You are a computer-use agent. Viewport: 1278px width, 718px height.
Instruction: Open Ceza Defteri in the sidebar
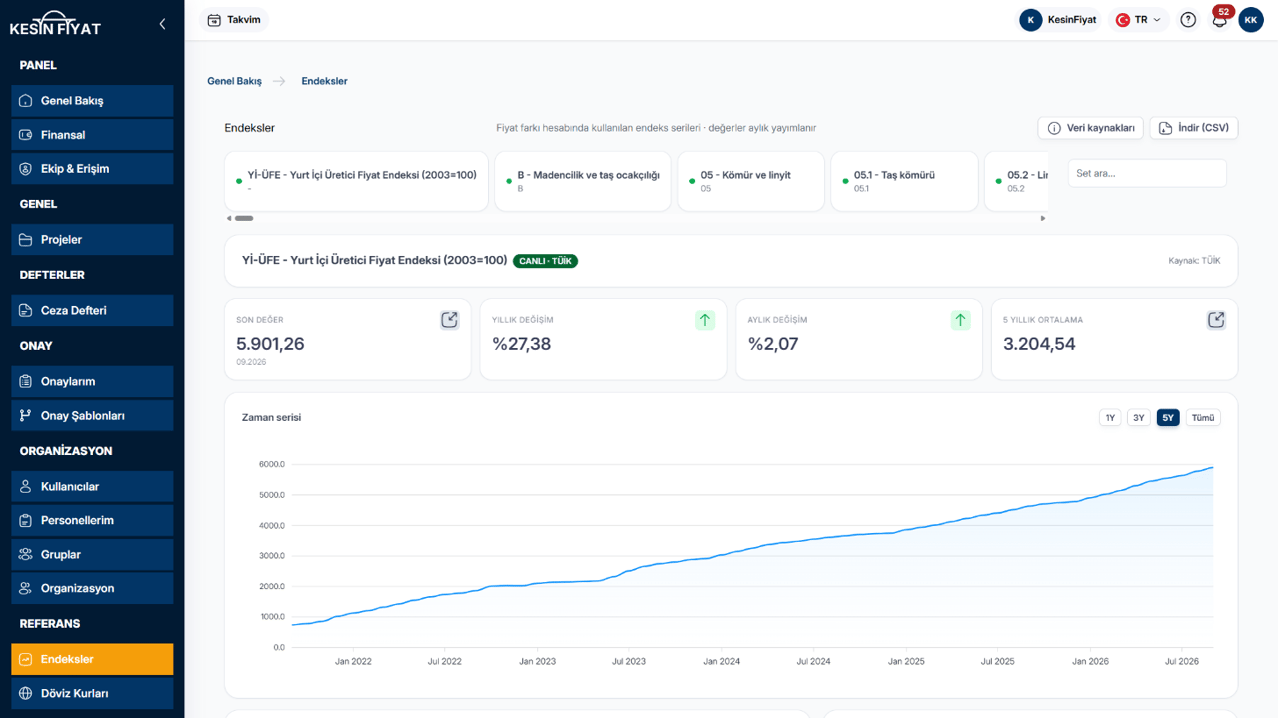coord(92,311)
